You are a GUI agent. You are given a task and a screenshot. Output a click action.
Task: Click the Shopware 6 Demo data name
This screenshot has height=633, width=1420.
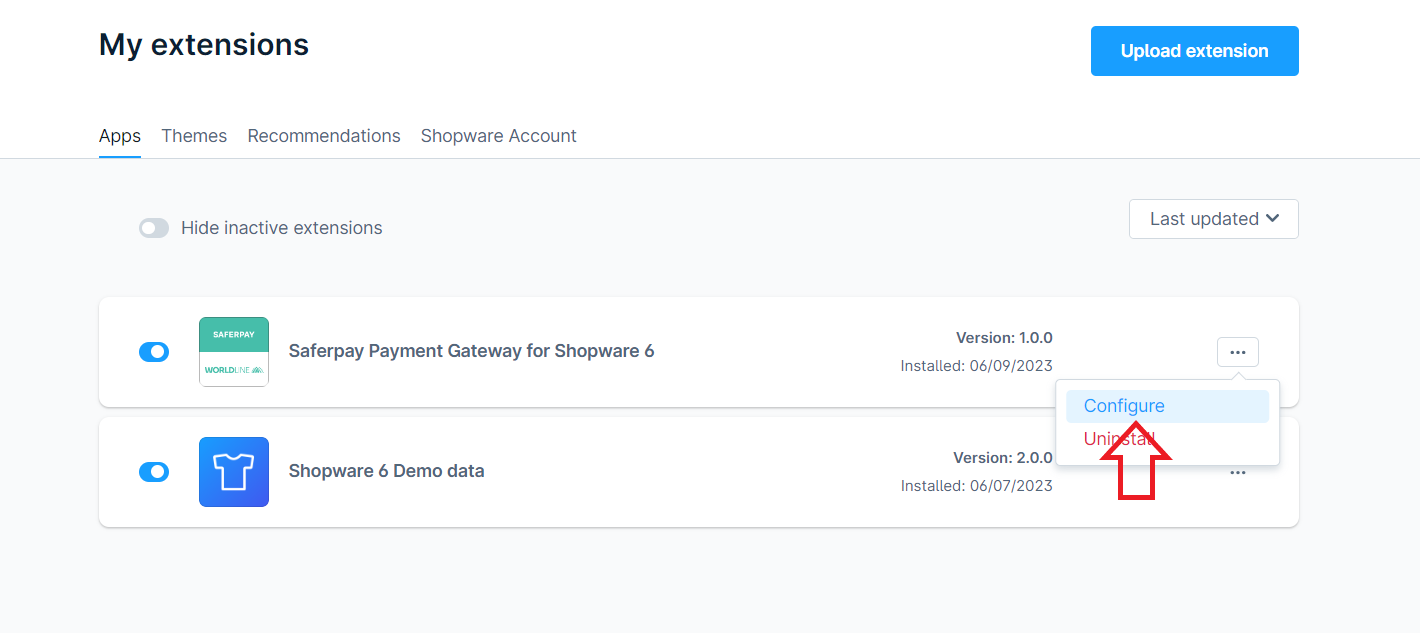[386, 471]
